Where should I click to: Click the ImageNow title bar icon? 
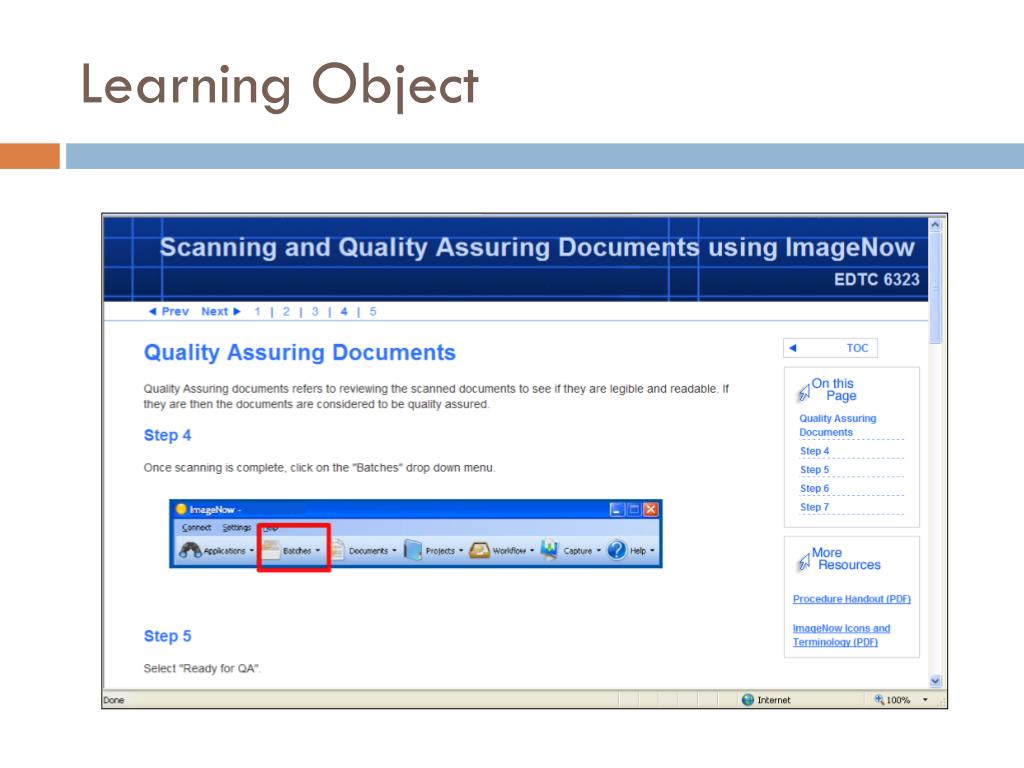pos(182,509)
